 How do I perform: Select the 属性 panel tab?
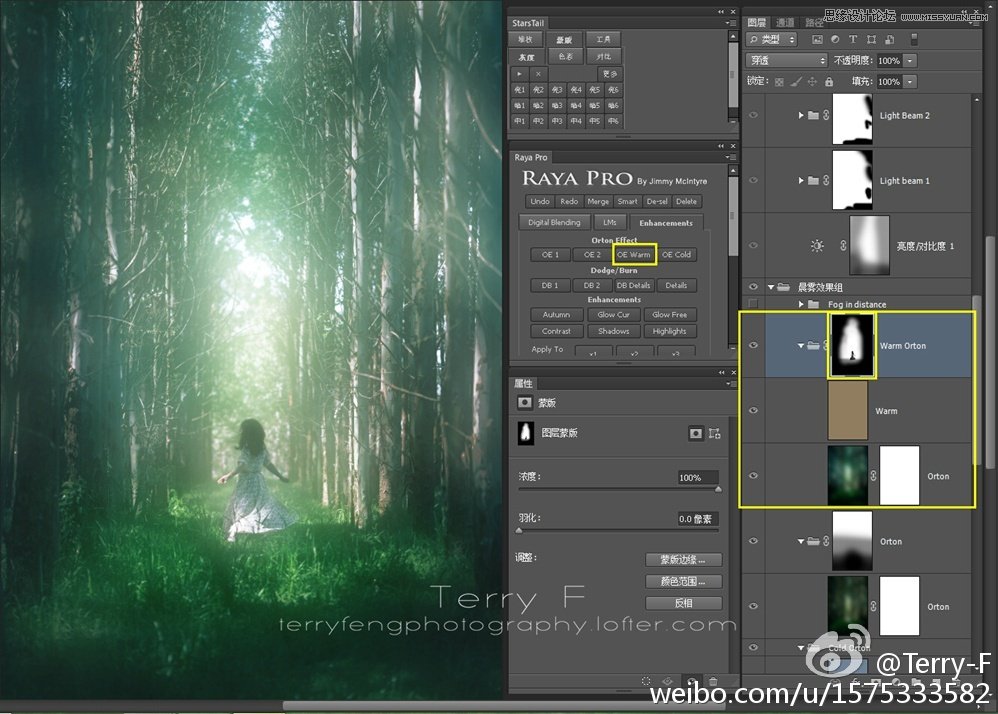[x=523, y=383]
